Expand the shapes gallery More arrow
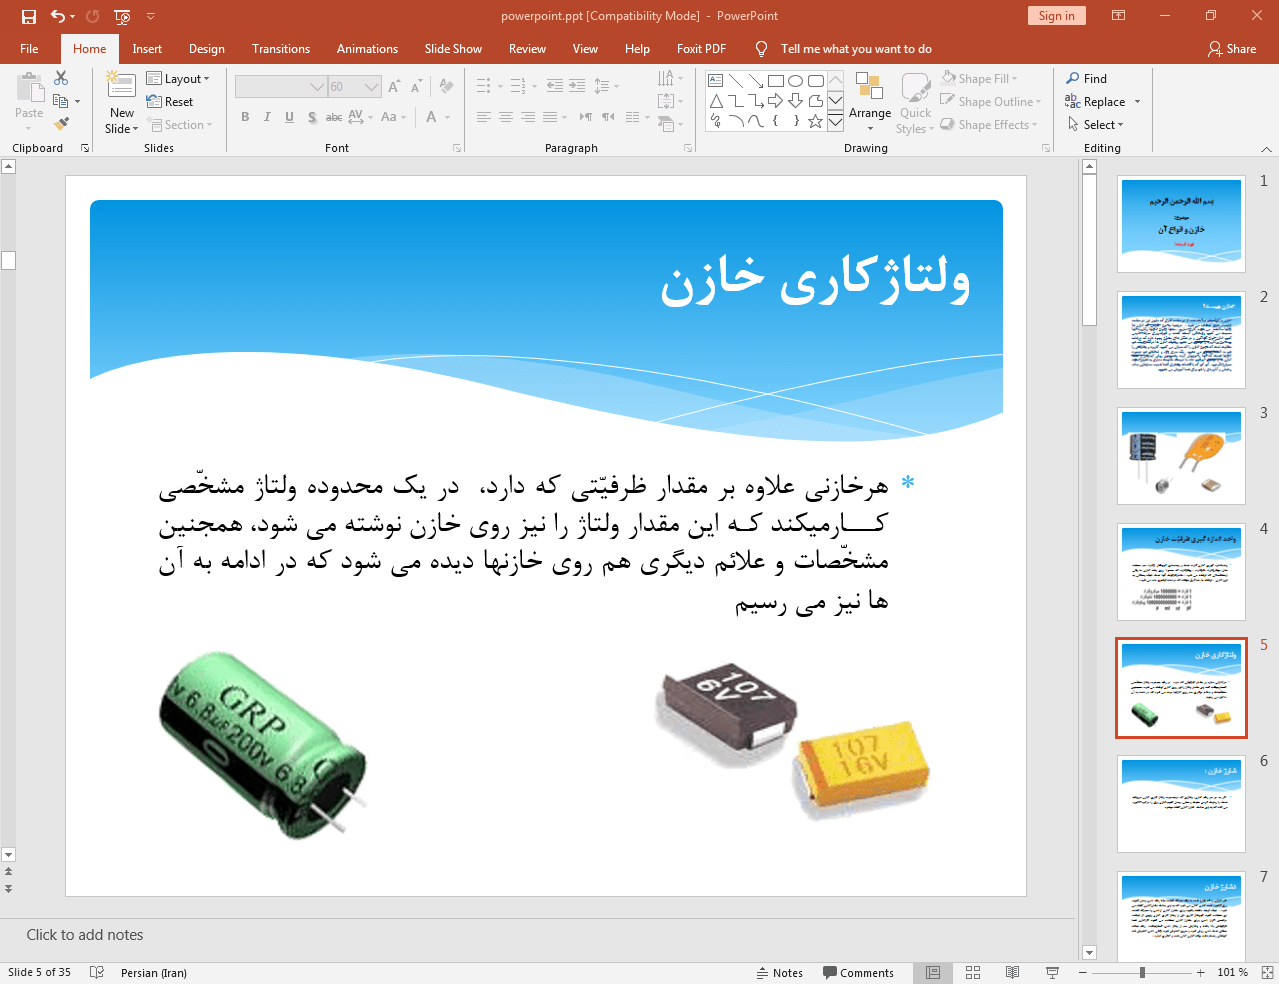This screenshot has width=1279, height=984. pyautogui.click(x=835, y=123)
